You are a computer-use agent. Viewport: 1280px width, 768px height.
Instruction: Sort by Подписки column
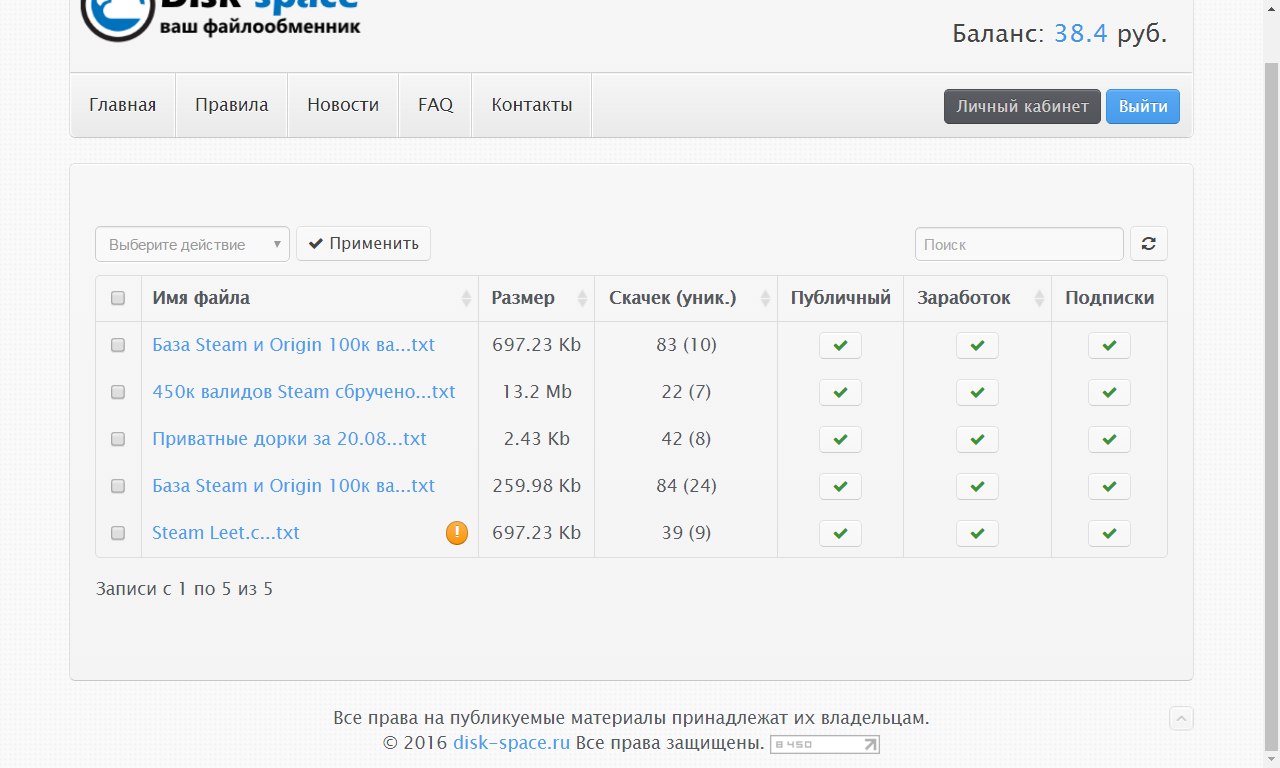(x=1109, y=298)
